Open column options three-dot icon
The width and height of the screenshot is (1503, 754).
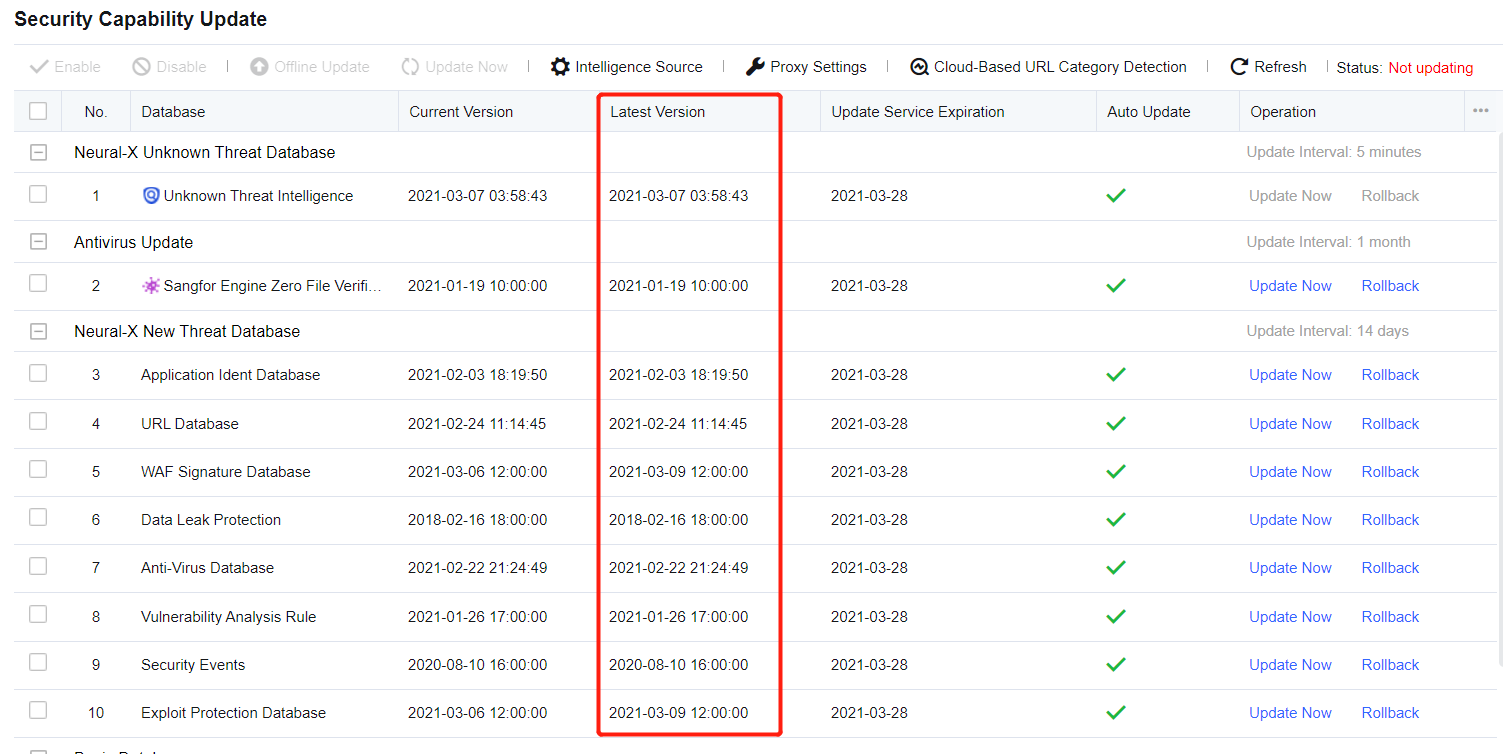(x=1481, y=111)
